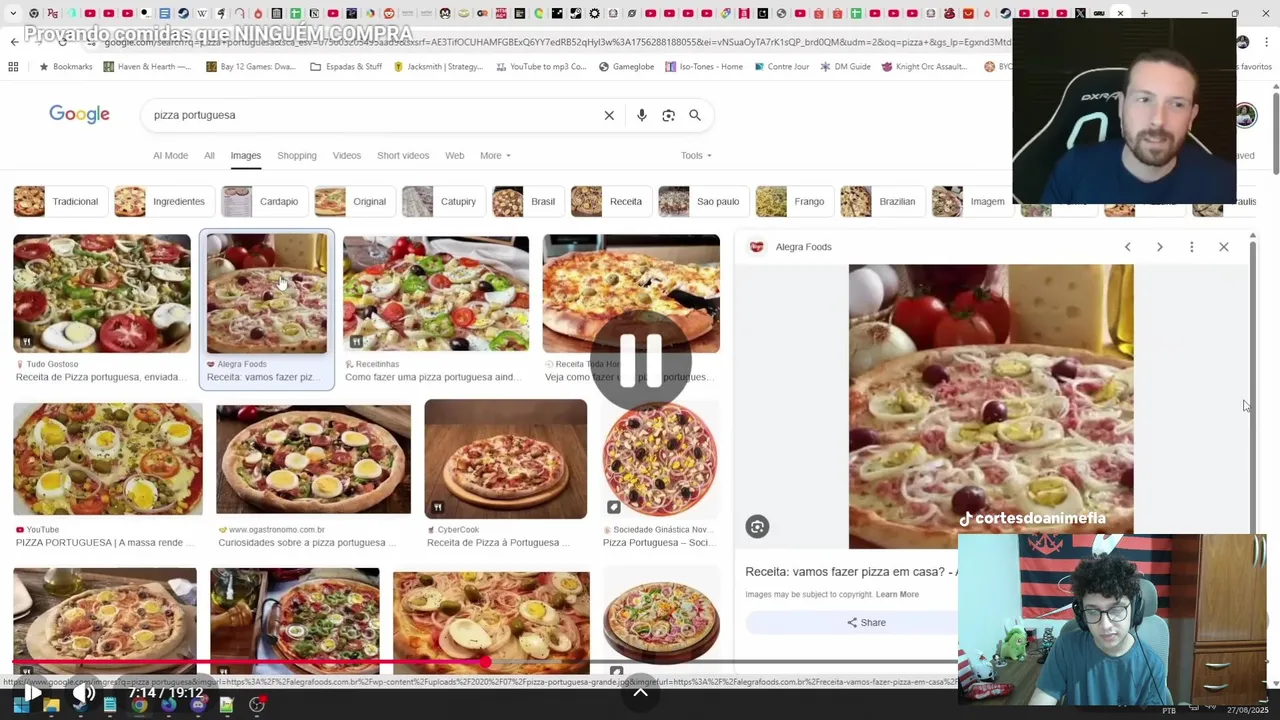
Task: Open the Bookmarks star shortcut in the bookmarks bar
Action: tap(66, 67)
